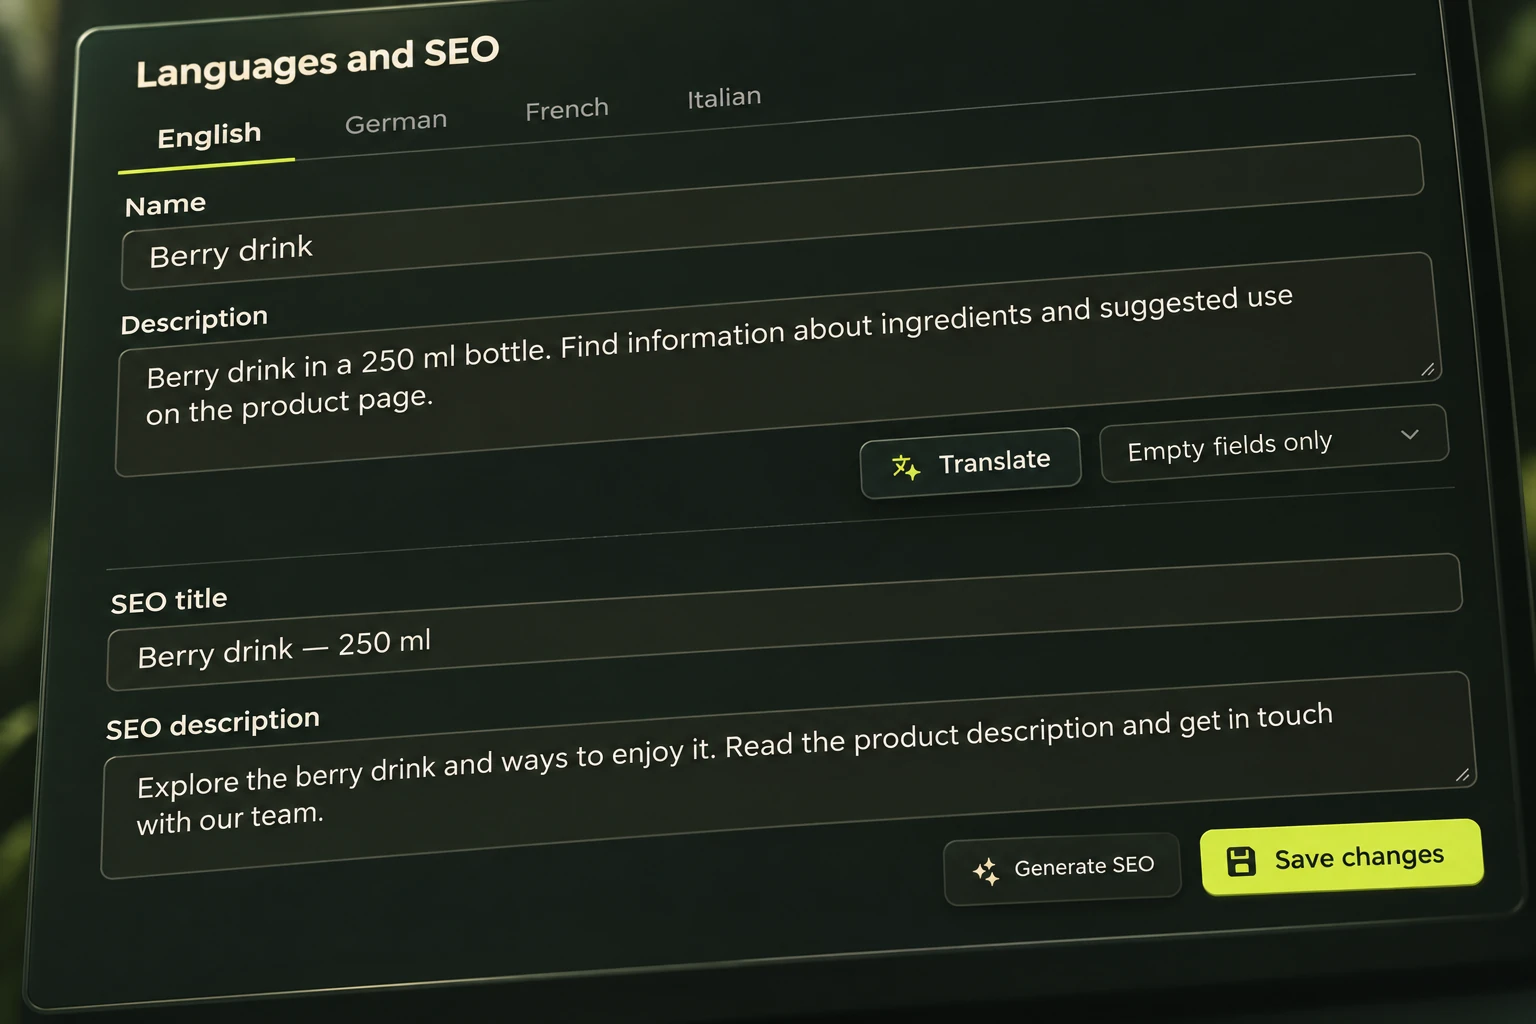Switch to the German language tab

(x=396, y=122)
